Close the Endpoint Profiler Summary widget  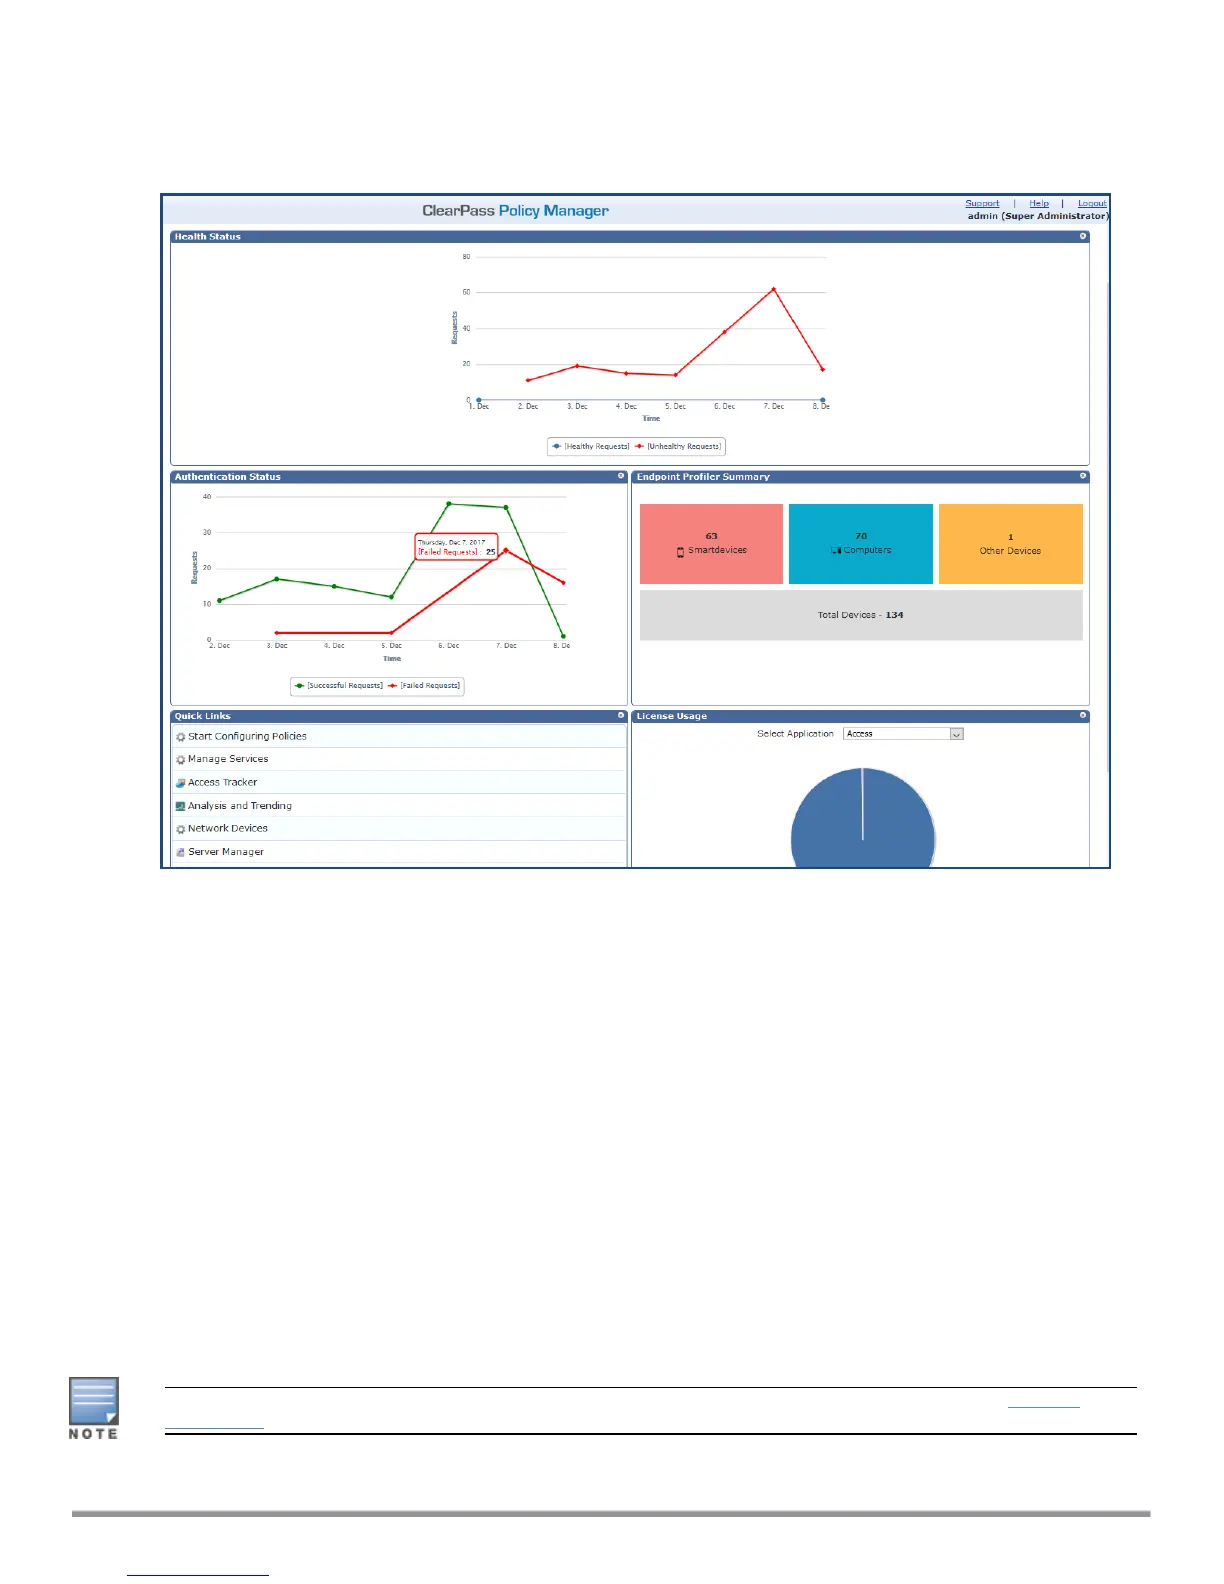(1083, 476)
